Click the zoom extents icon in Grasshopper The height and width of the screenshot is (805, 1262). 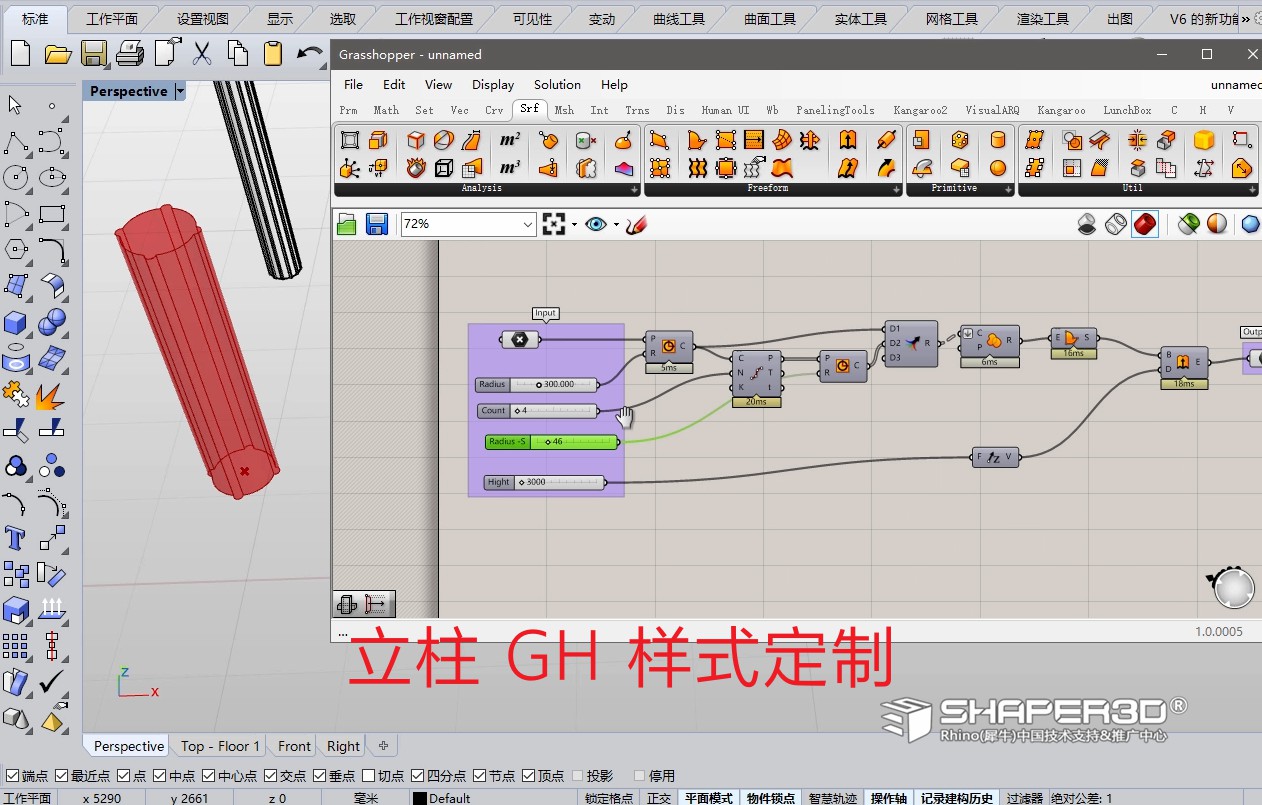pyautogui.click(x=554, y=224)
